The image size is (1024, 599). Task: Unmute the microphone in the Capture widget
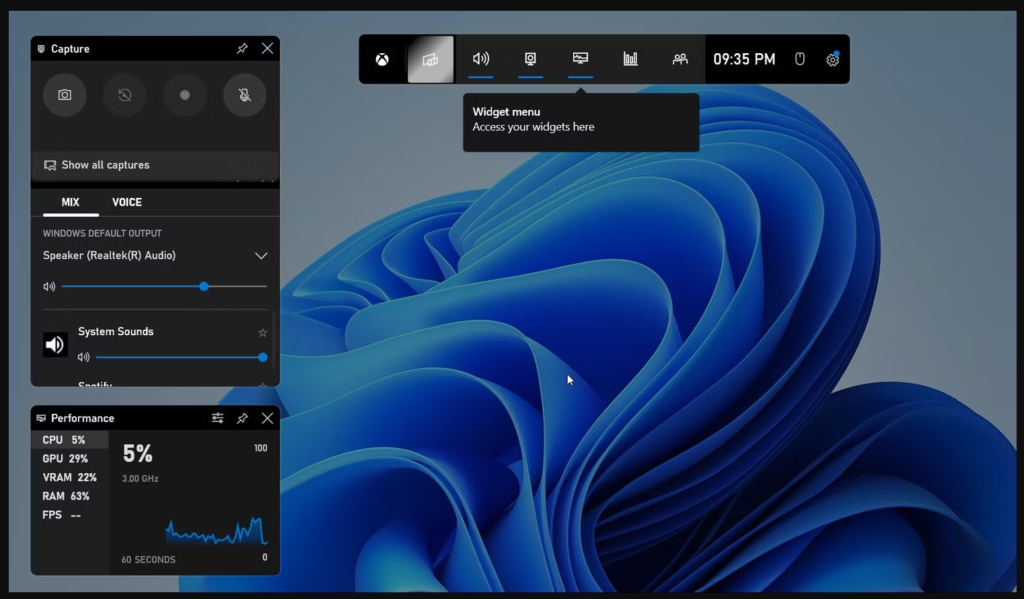tap(245, 95)
